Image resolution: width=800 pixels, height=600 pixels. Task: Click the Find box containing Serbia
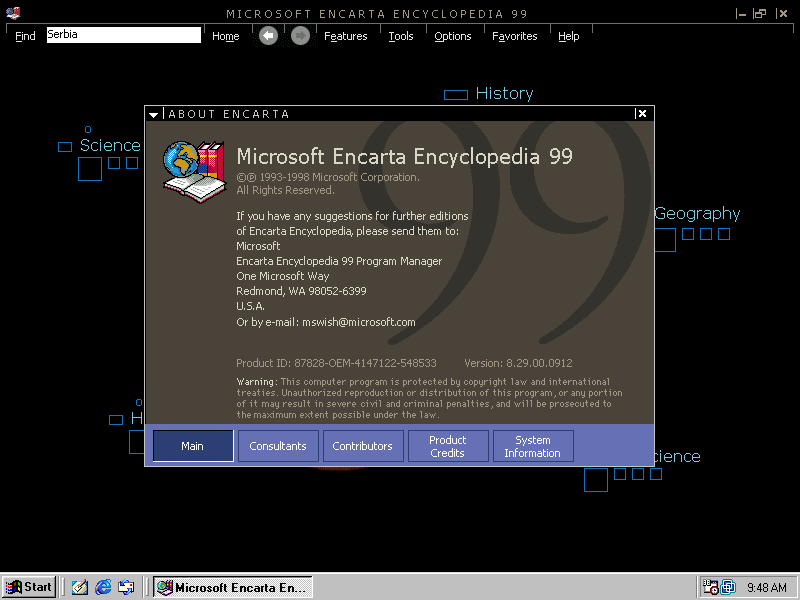tap(123, 35)
